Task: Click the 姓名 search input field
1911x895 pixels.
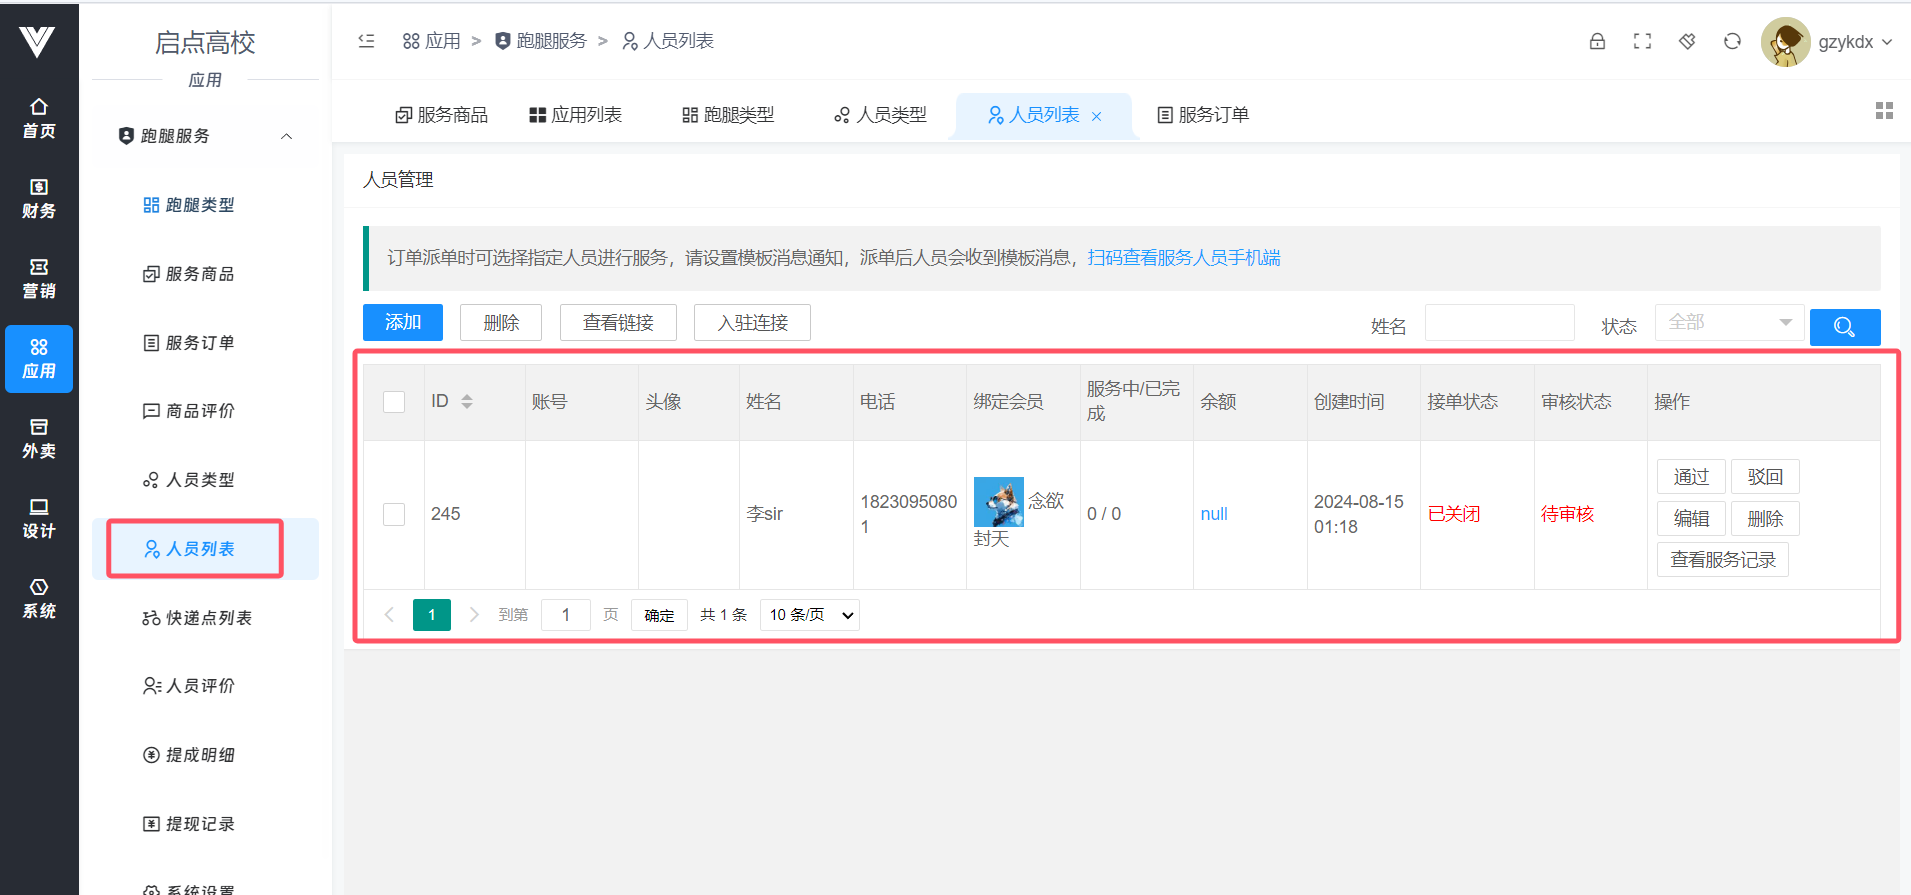Action: coord(1498,323)
